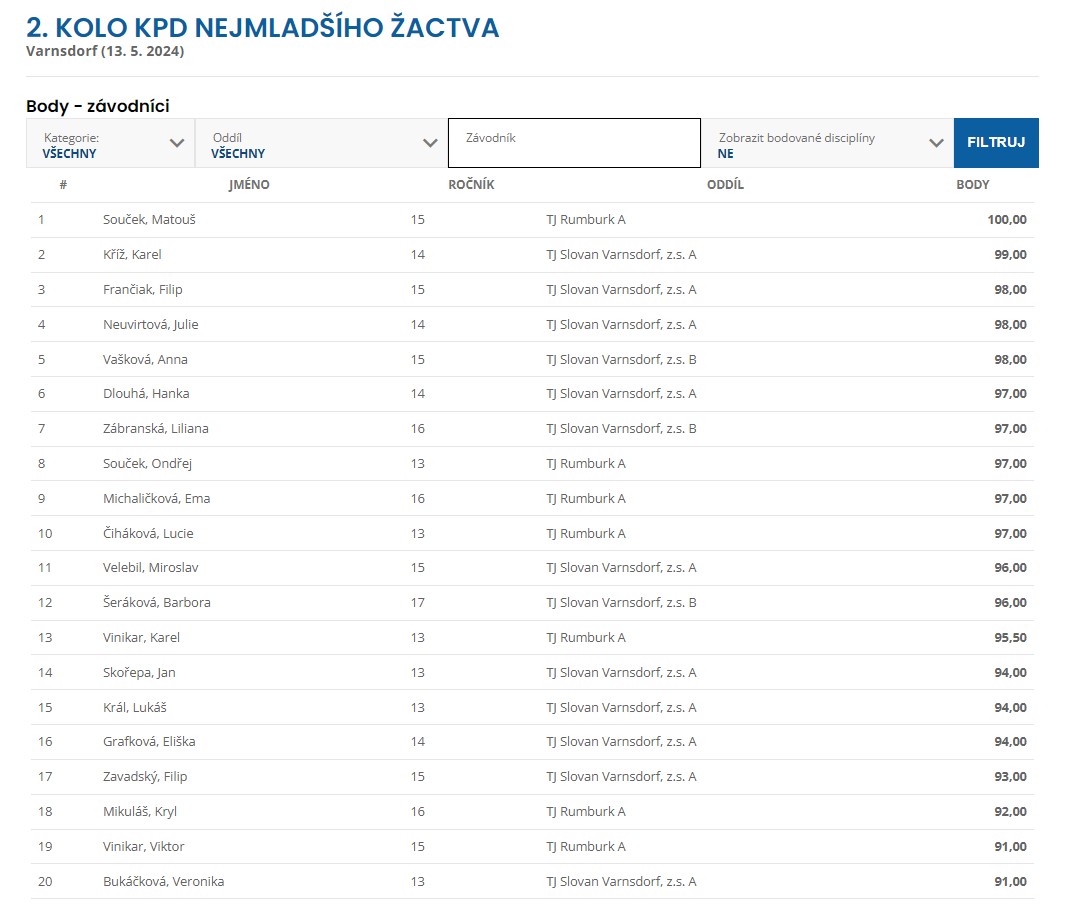Select competitor Michaličková, Ema
1088x905 pixels.
tap(156, 498)
